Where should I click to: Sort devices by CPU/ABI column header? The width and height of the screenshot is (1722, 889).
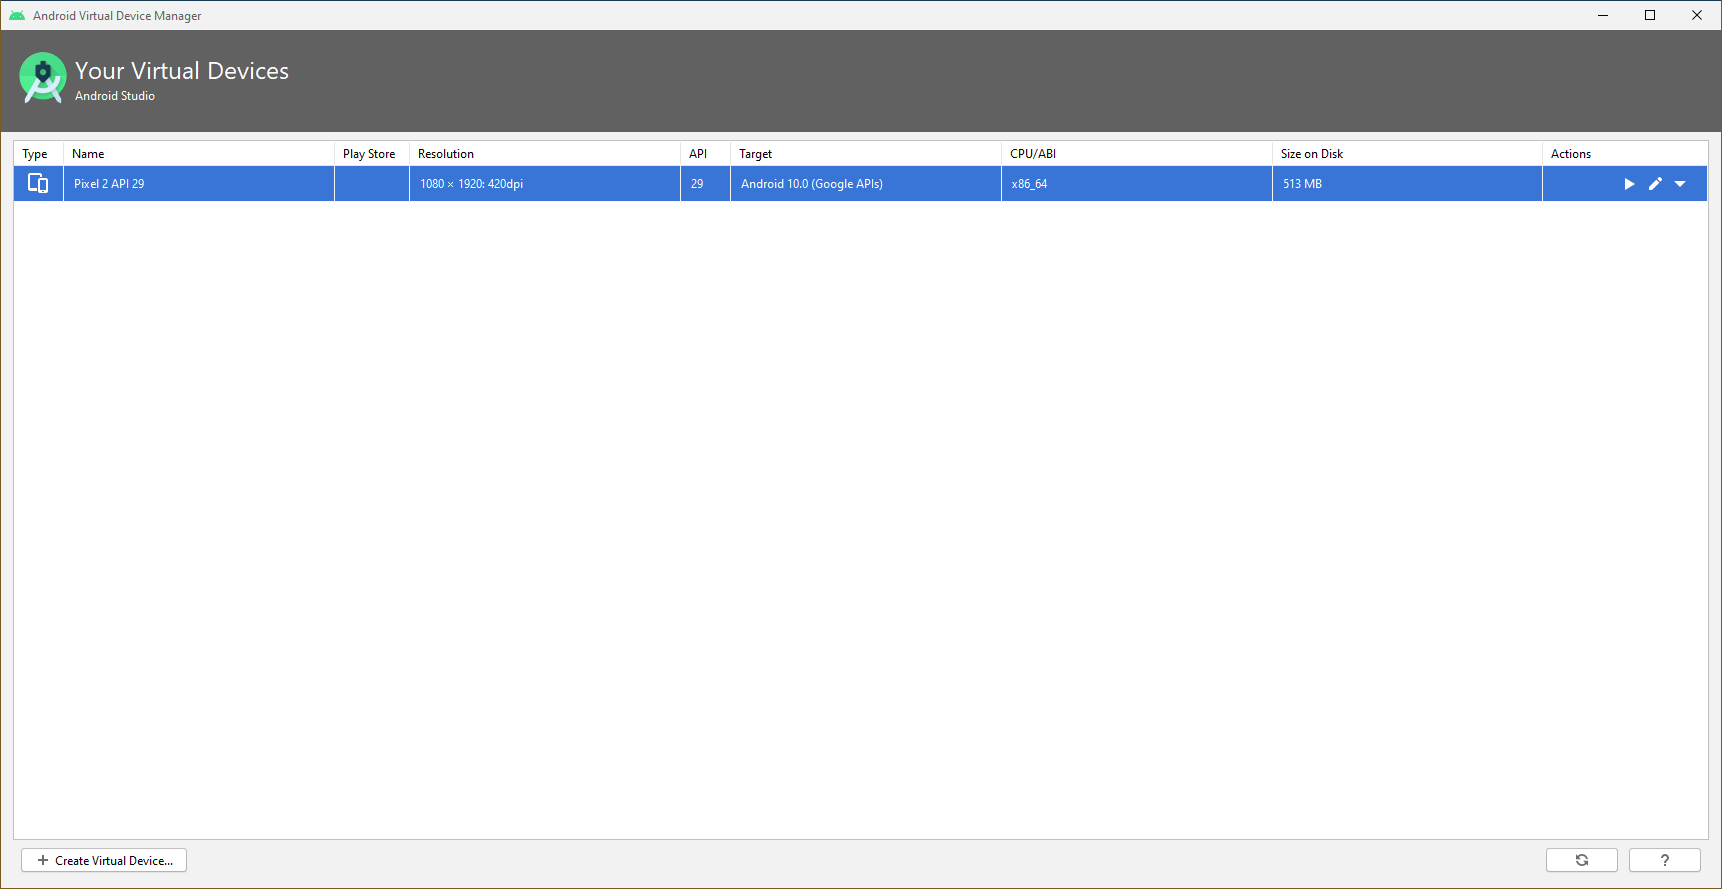1136,154
